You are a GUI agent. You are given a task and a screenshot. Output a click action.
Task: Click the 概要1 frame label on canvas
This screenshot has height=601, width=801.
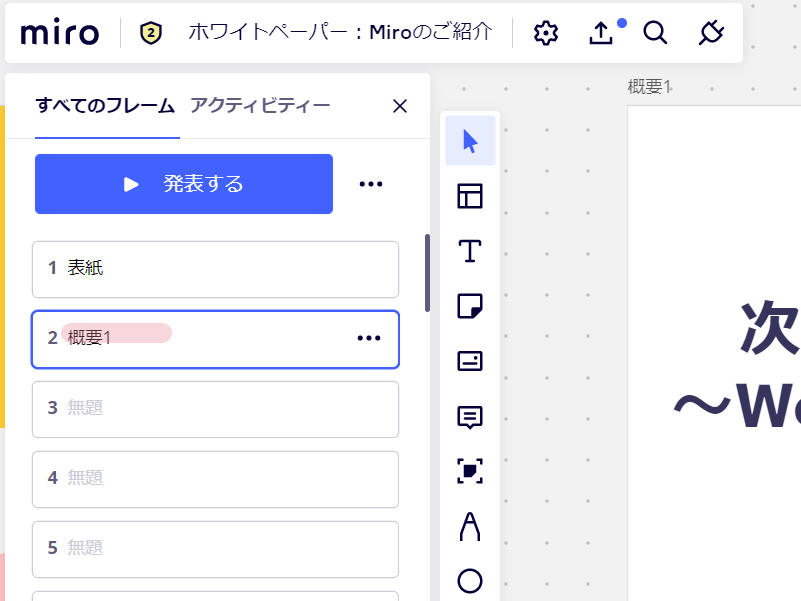(649, 86)
